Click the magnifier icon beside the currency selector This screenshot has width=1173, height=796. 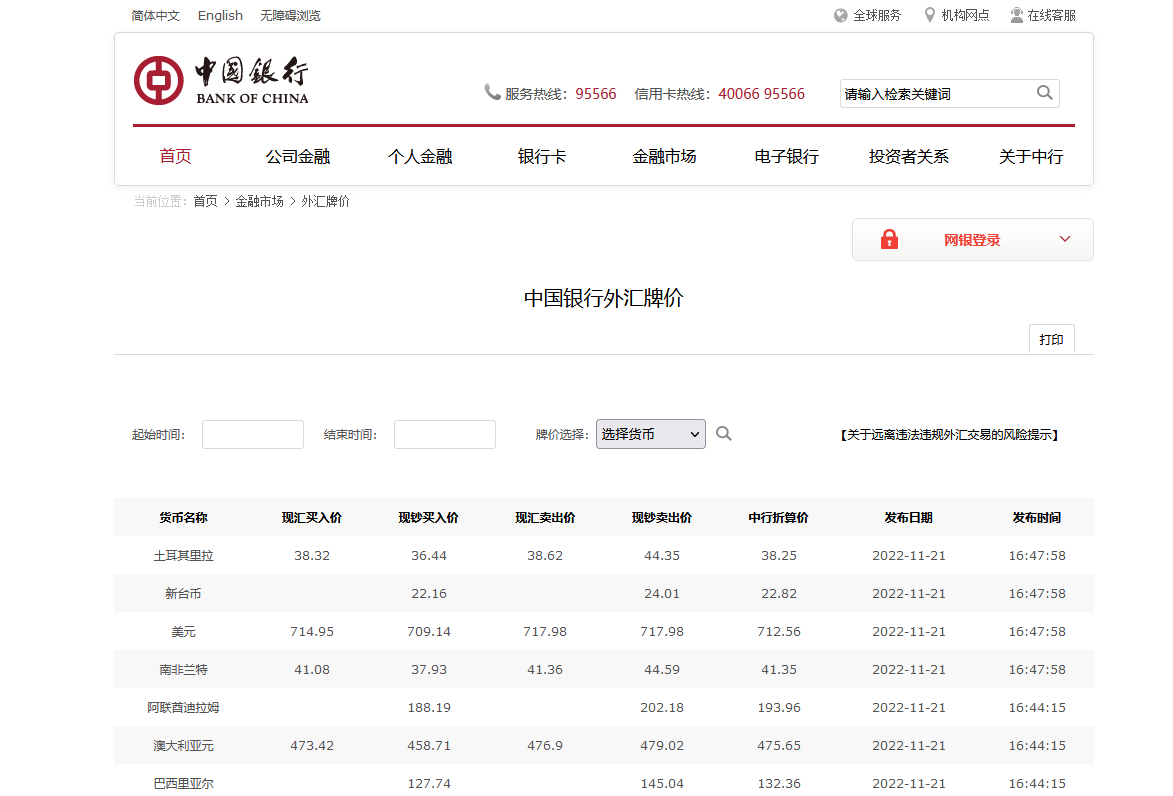723,434
